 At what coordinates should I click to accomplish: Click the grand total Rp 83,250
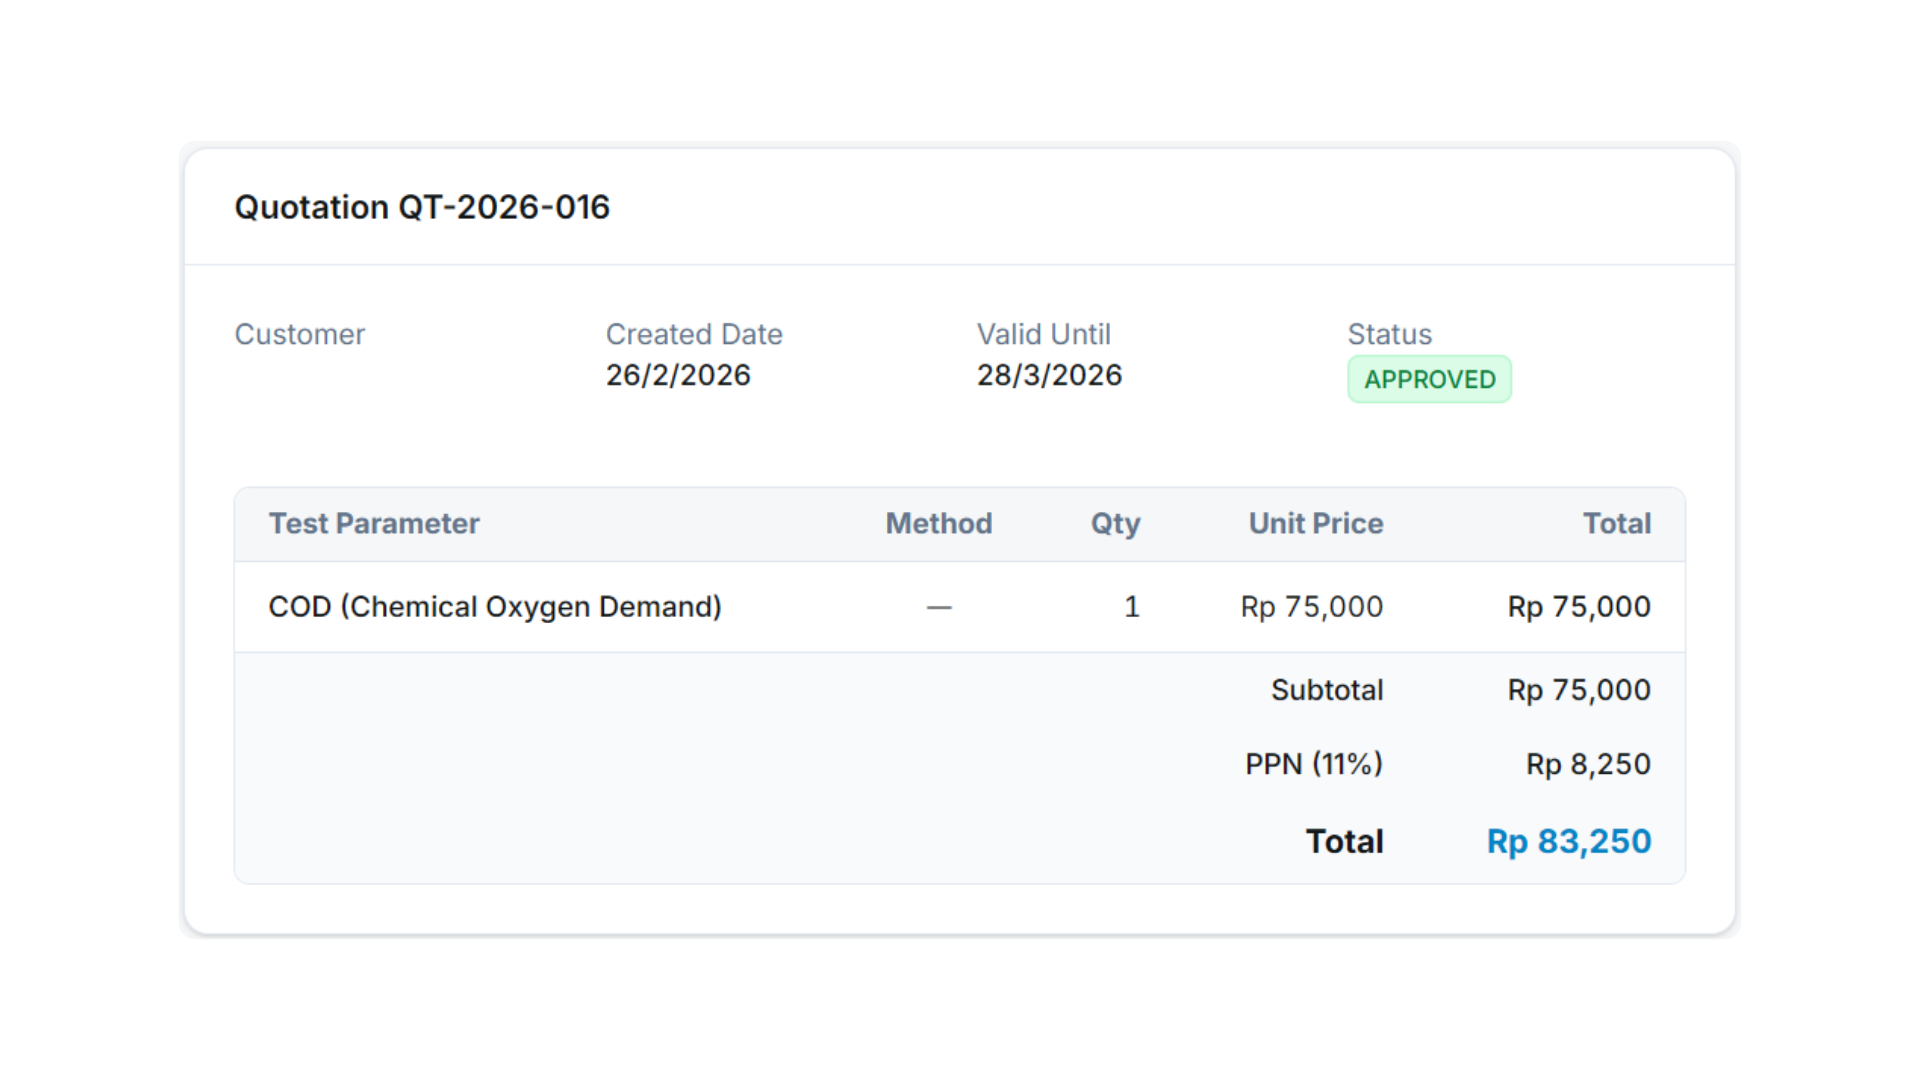tap(1569, 841)
